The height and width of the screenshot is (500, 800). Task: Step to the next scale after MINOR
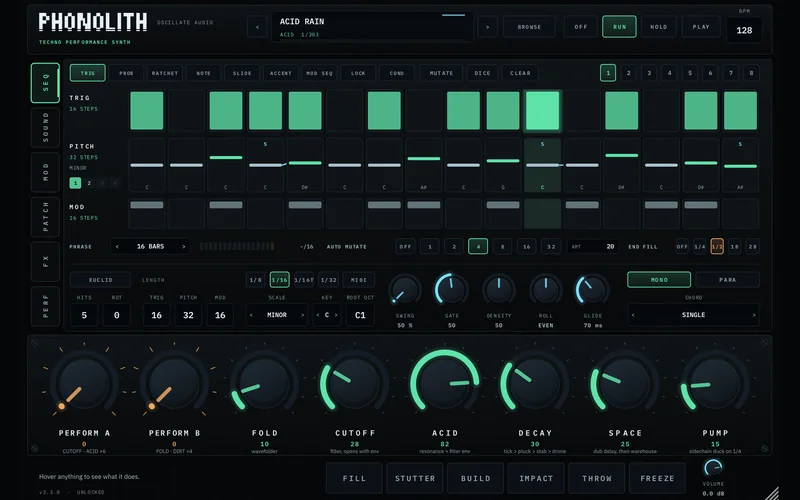303,315
